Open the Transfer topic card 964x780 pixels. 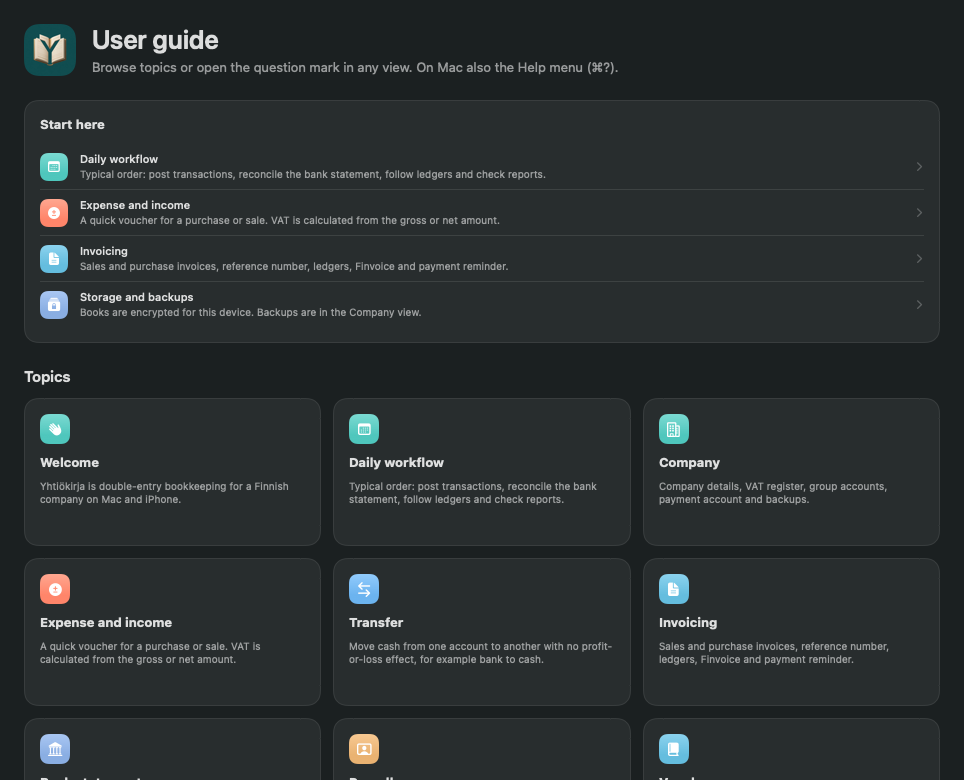tap(482, 632)
